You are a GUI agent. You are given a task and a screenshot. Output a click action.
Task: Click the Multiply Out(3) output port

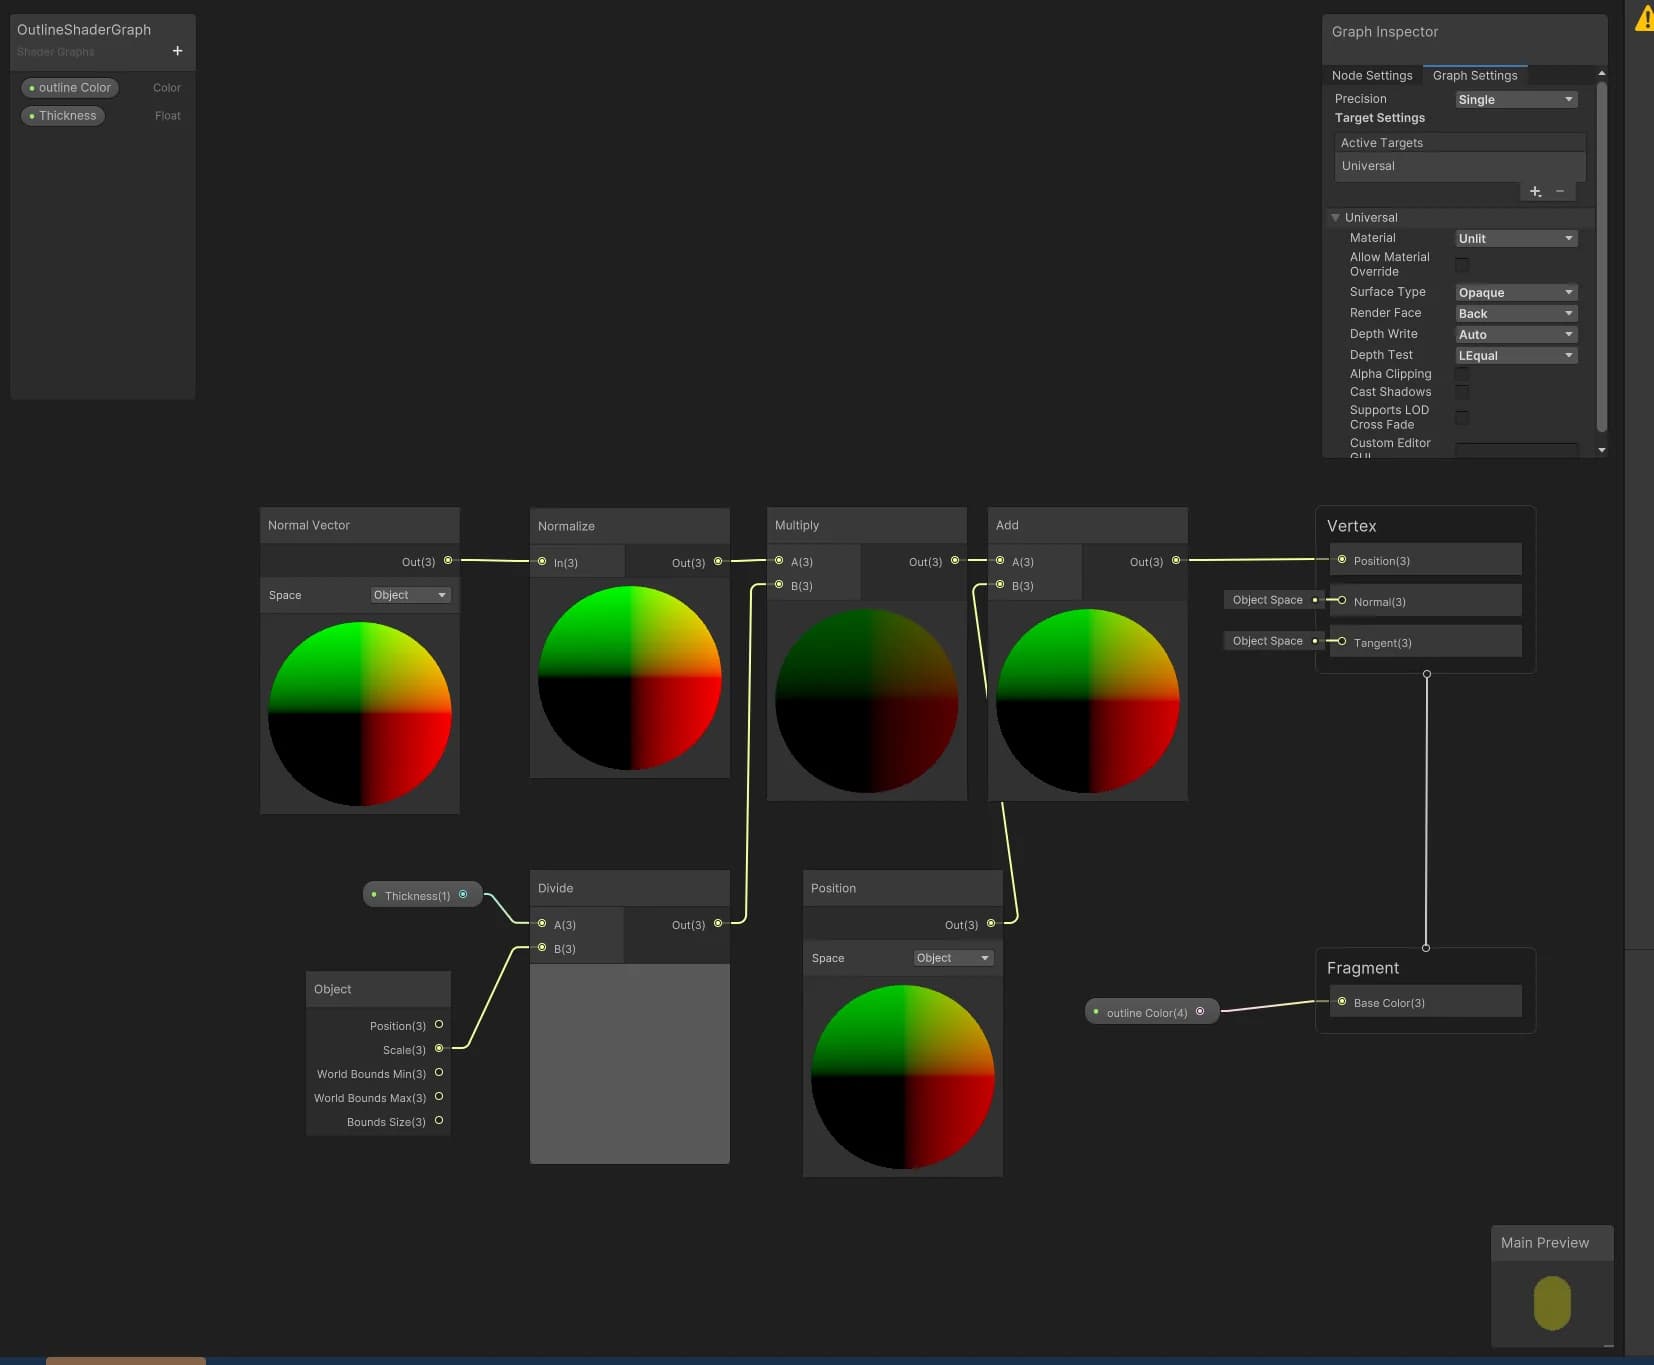click(955, 561)
